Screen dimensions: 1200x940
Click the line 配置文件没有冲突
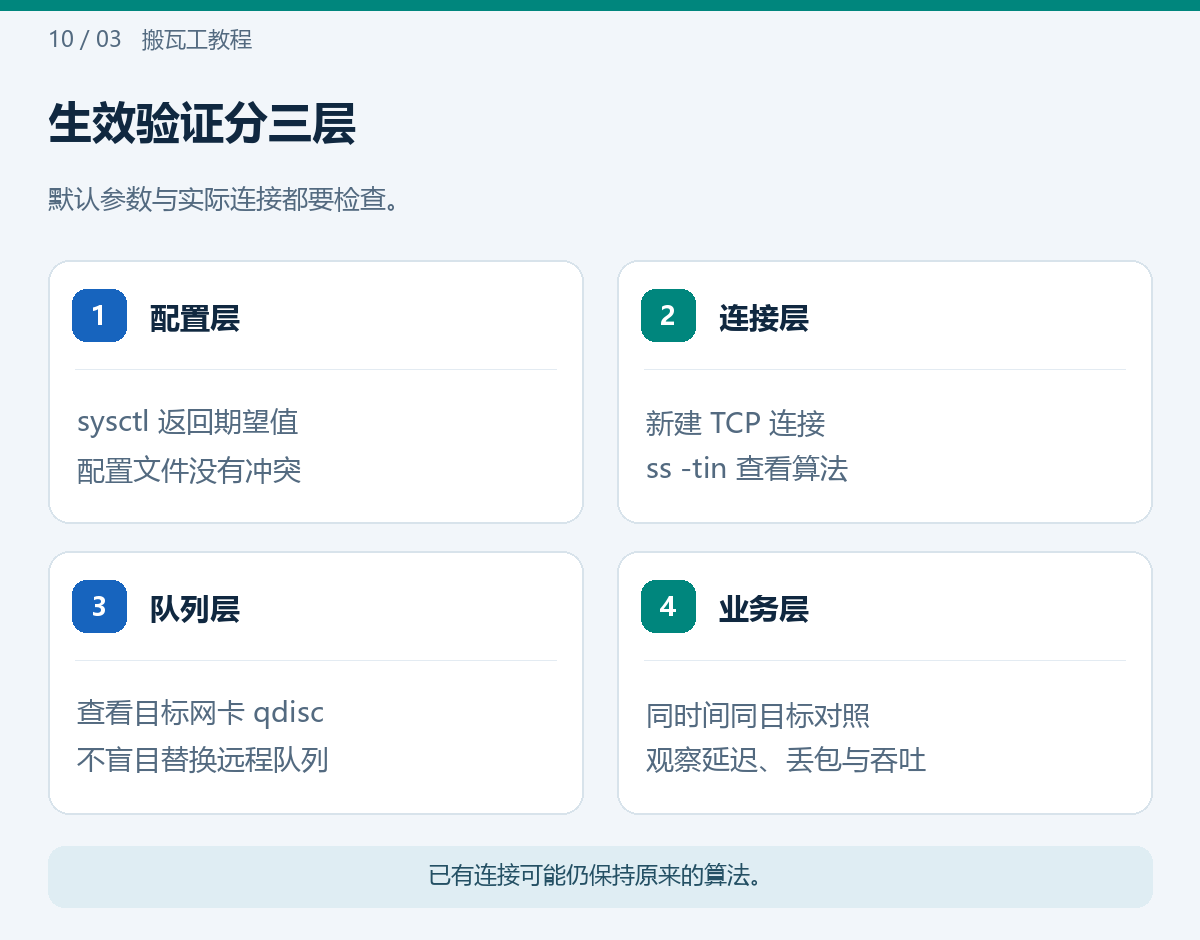coord(189,470)
